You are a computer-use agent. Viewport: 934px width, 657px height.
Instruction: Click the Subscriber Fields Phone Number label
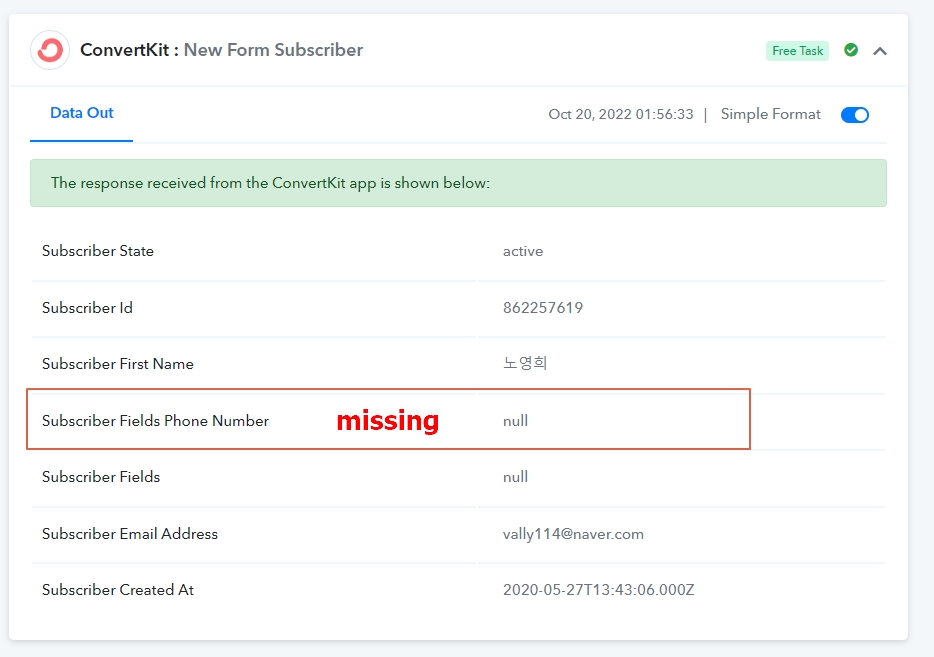pos(155,421)
